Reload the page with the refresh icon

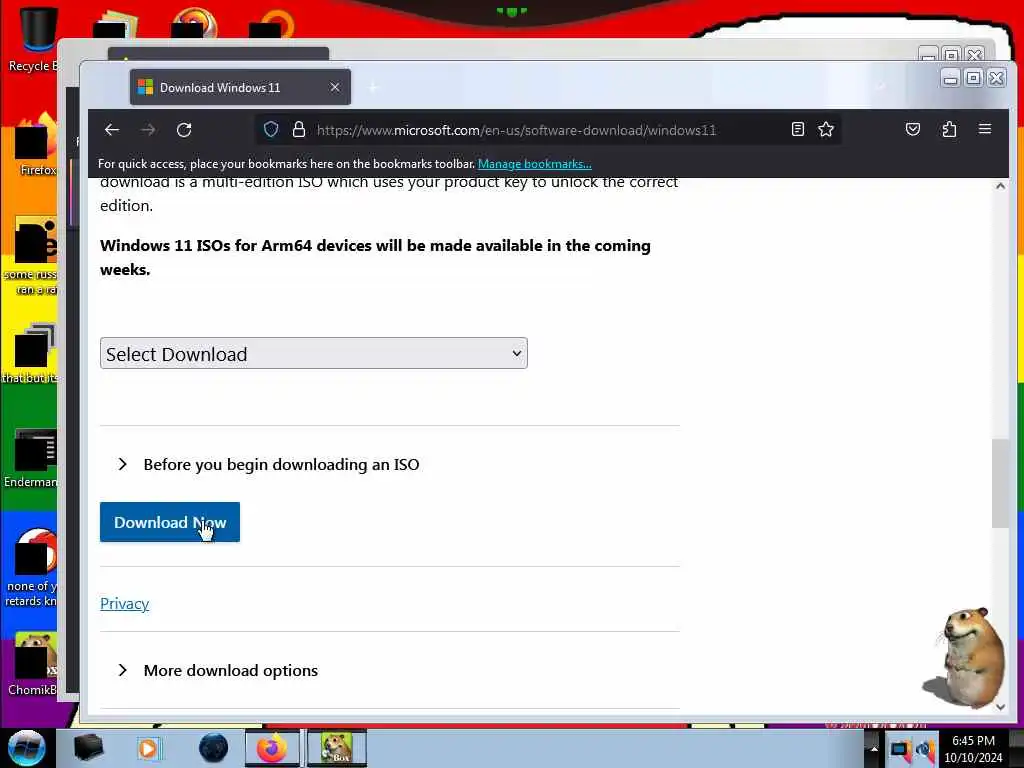(x=184, y=130)
